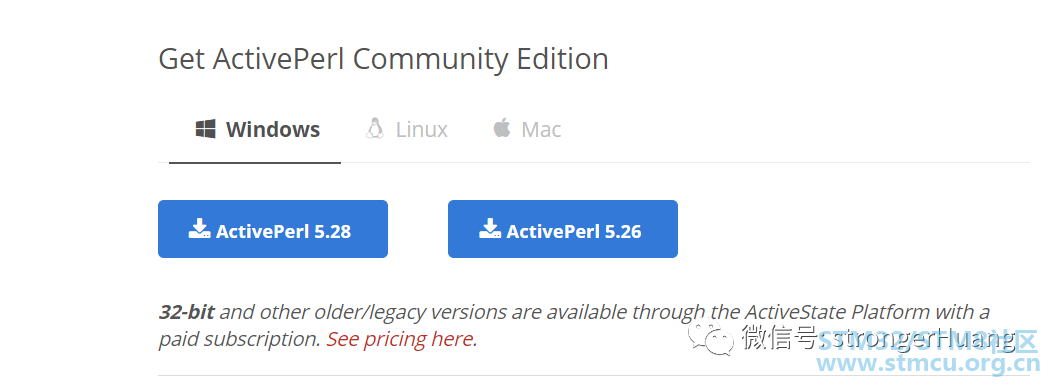The image size is (1049, 386).
Task: Click the Apple logo icon
Action: point(502,128)
